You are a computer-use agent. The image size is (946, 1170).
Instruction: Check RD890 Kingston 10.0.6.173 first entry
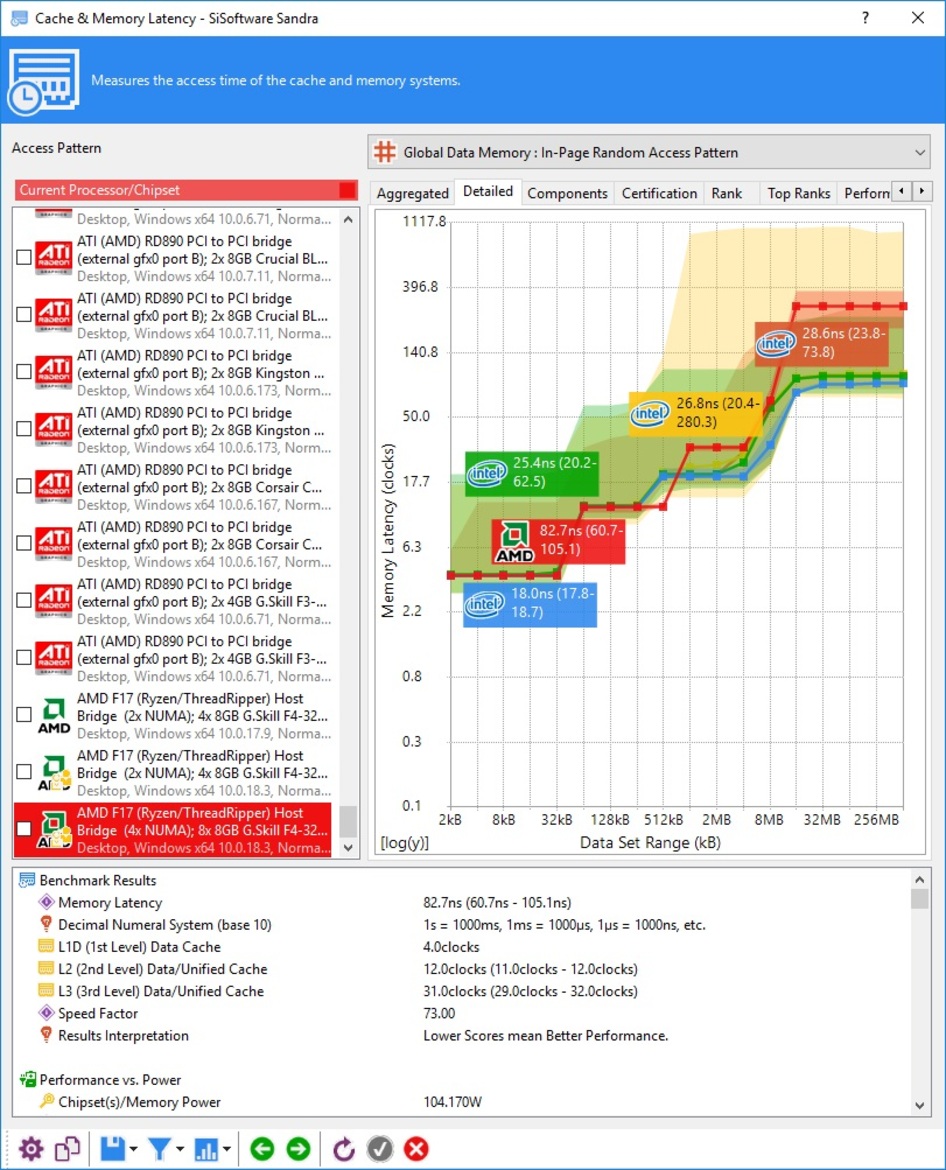[x=24, y=371]
